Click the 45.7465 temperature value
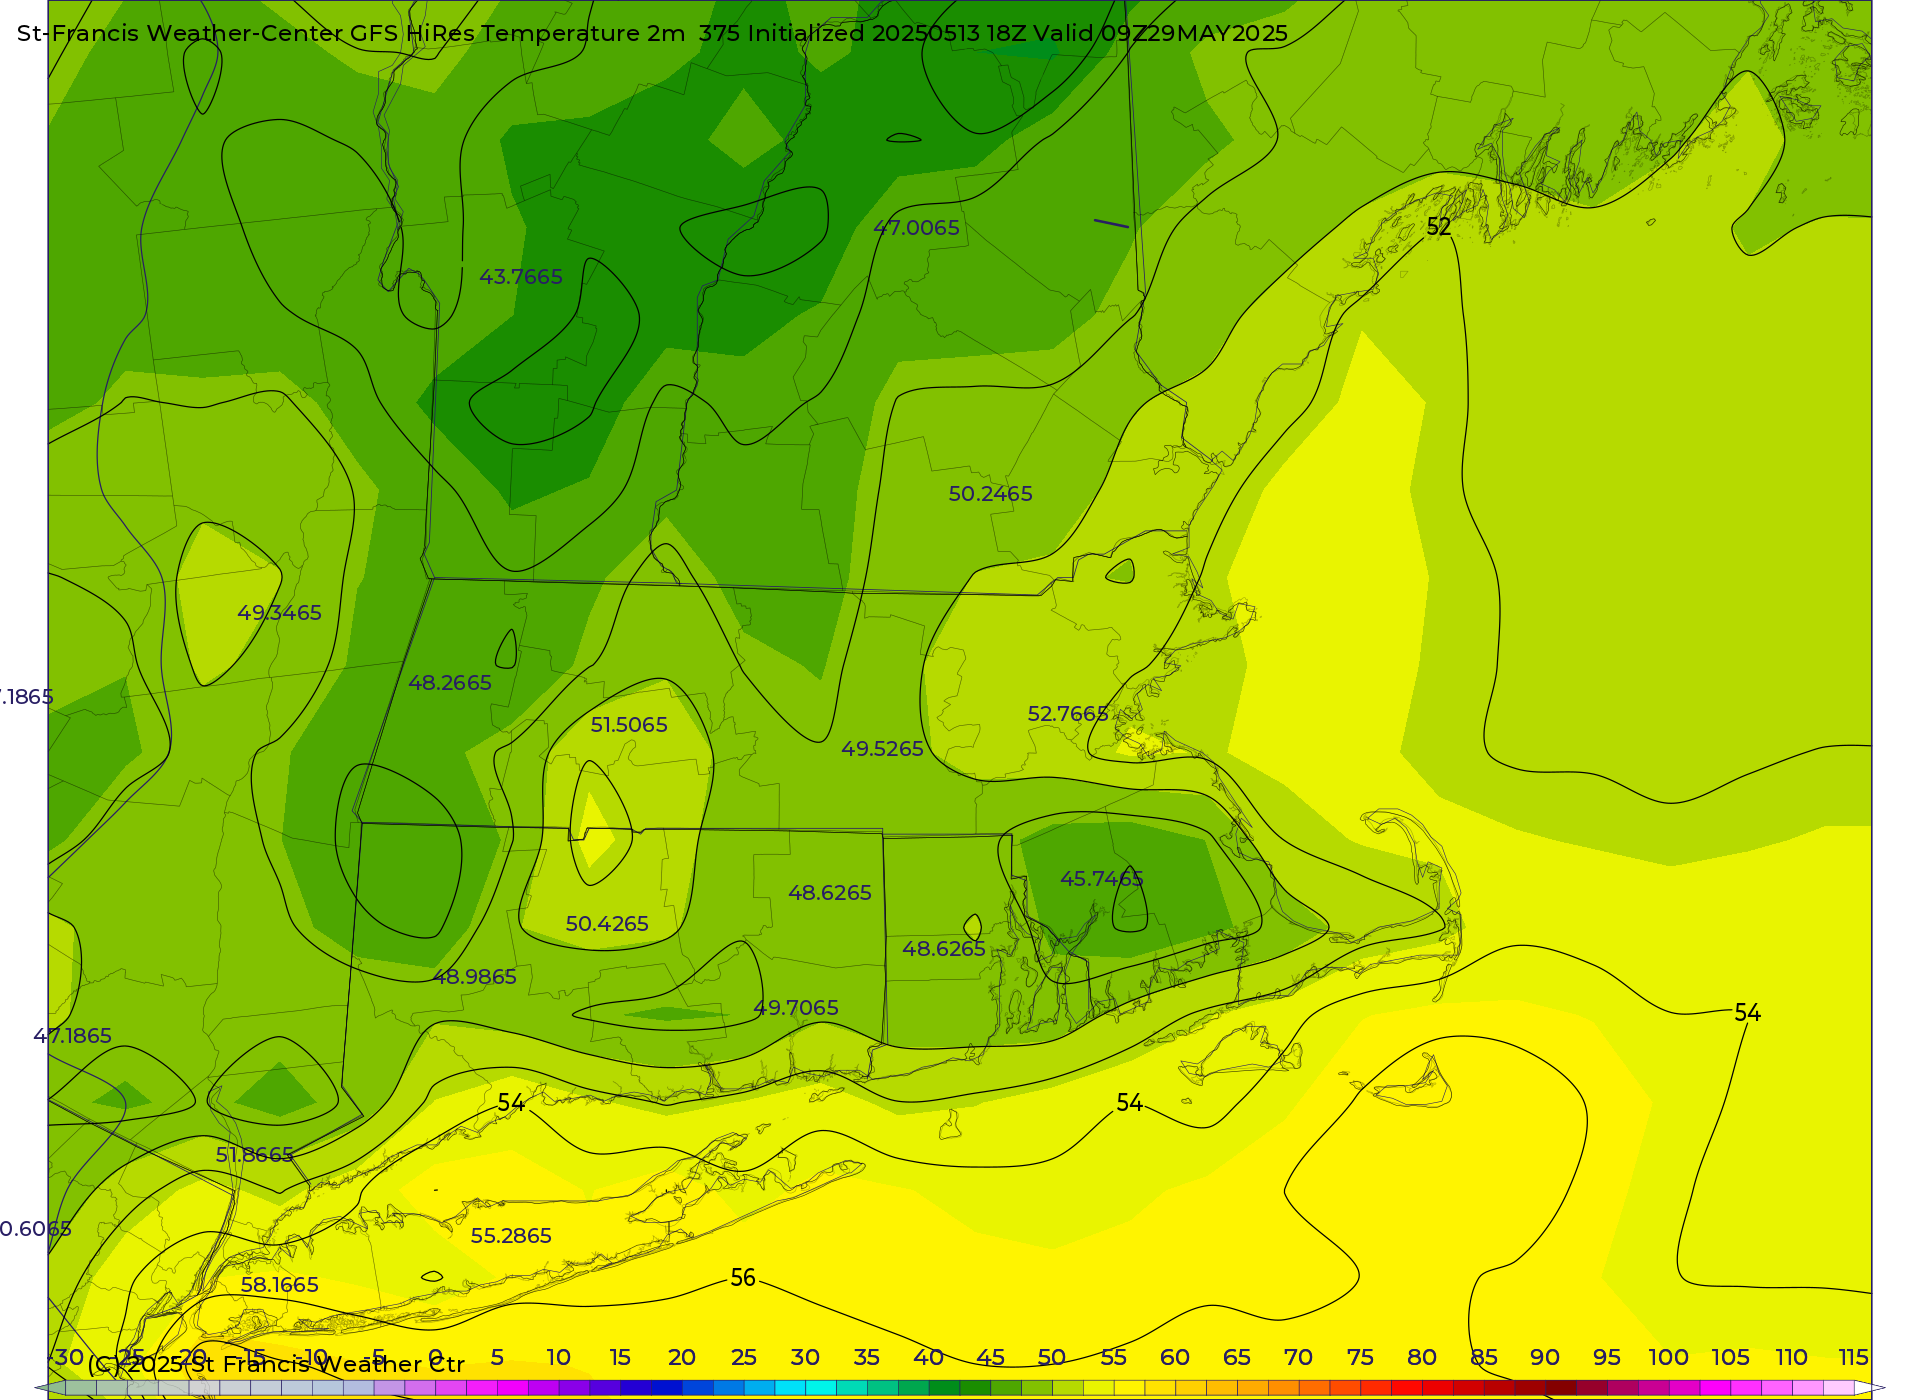This screenshot has height=1400, width=1920. tap(1102, 879)
